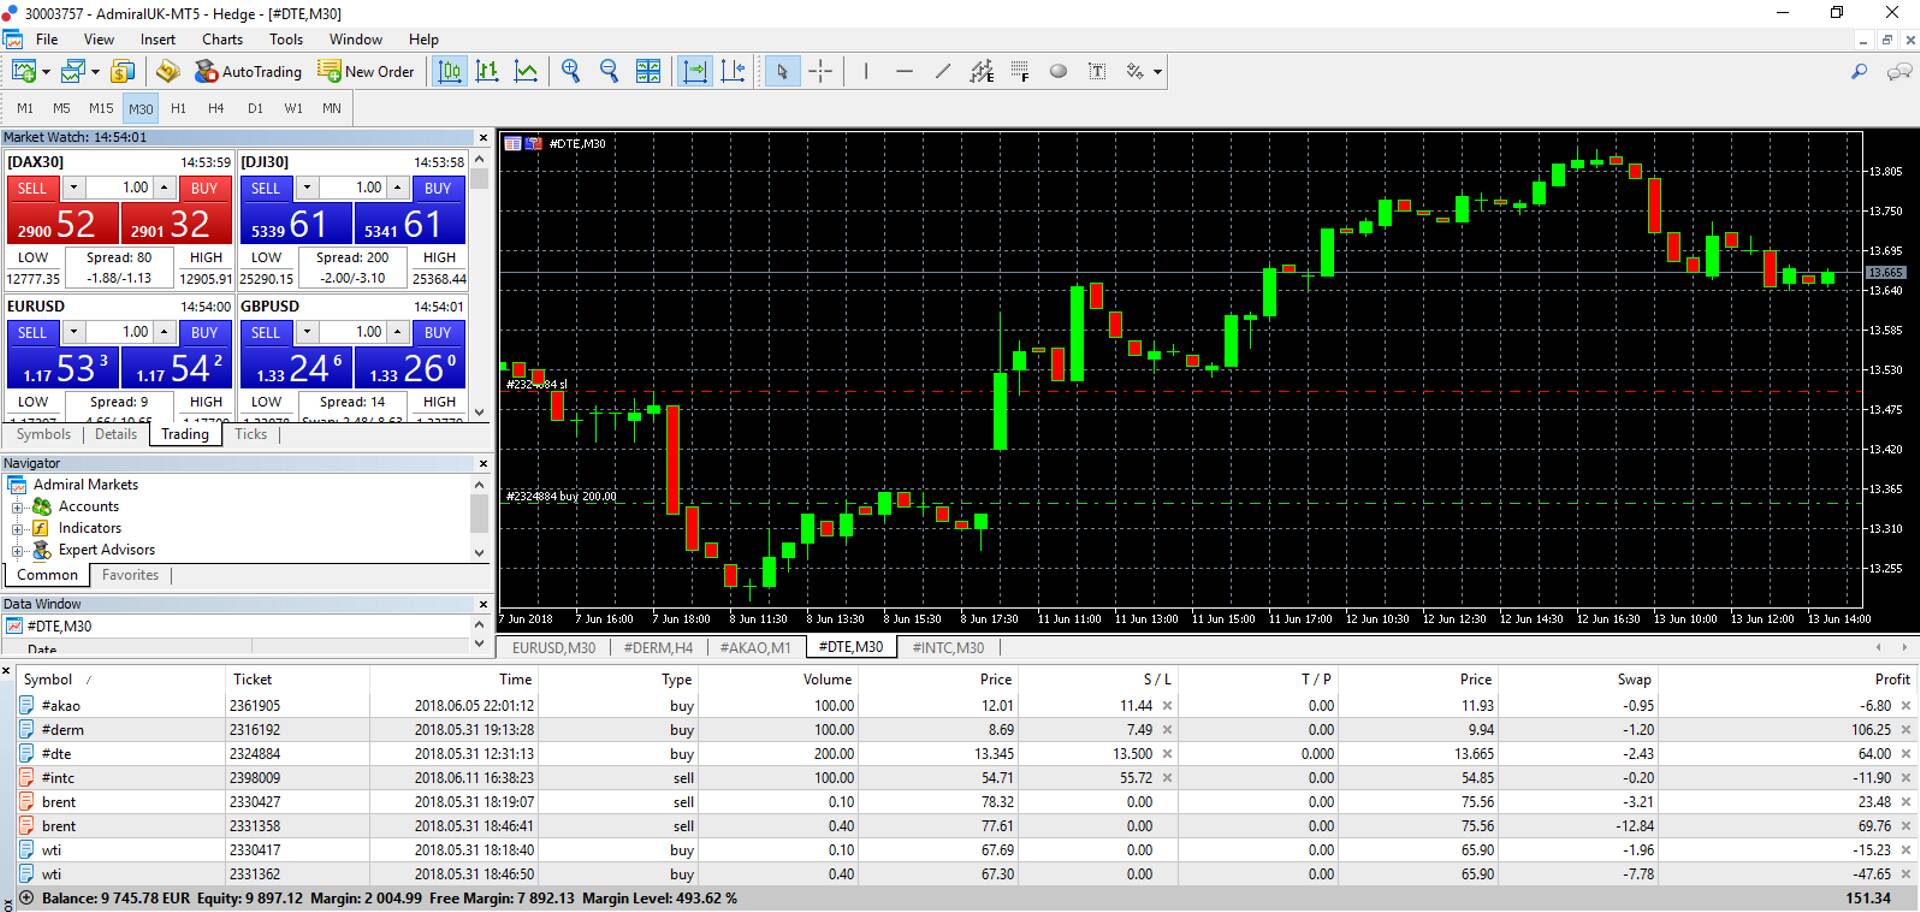Open the DAX30 volume dropdown

tap(73, 188)
